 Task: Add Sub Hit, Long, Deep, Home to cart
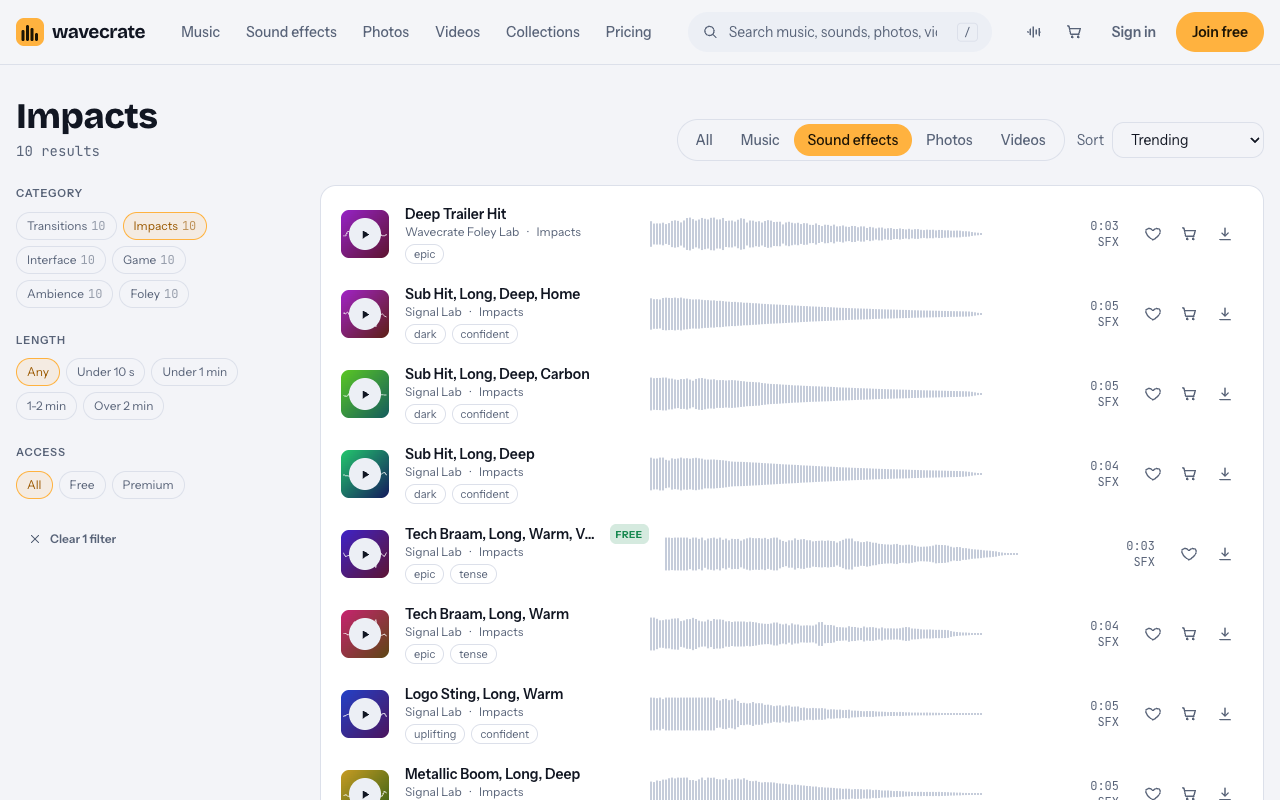tap(1189, 314)
